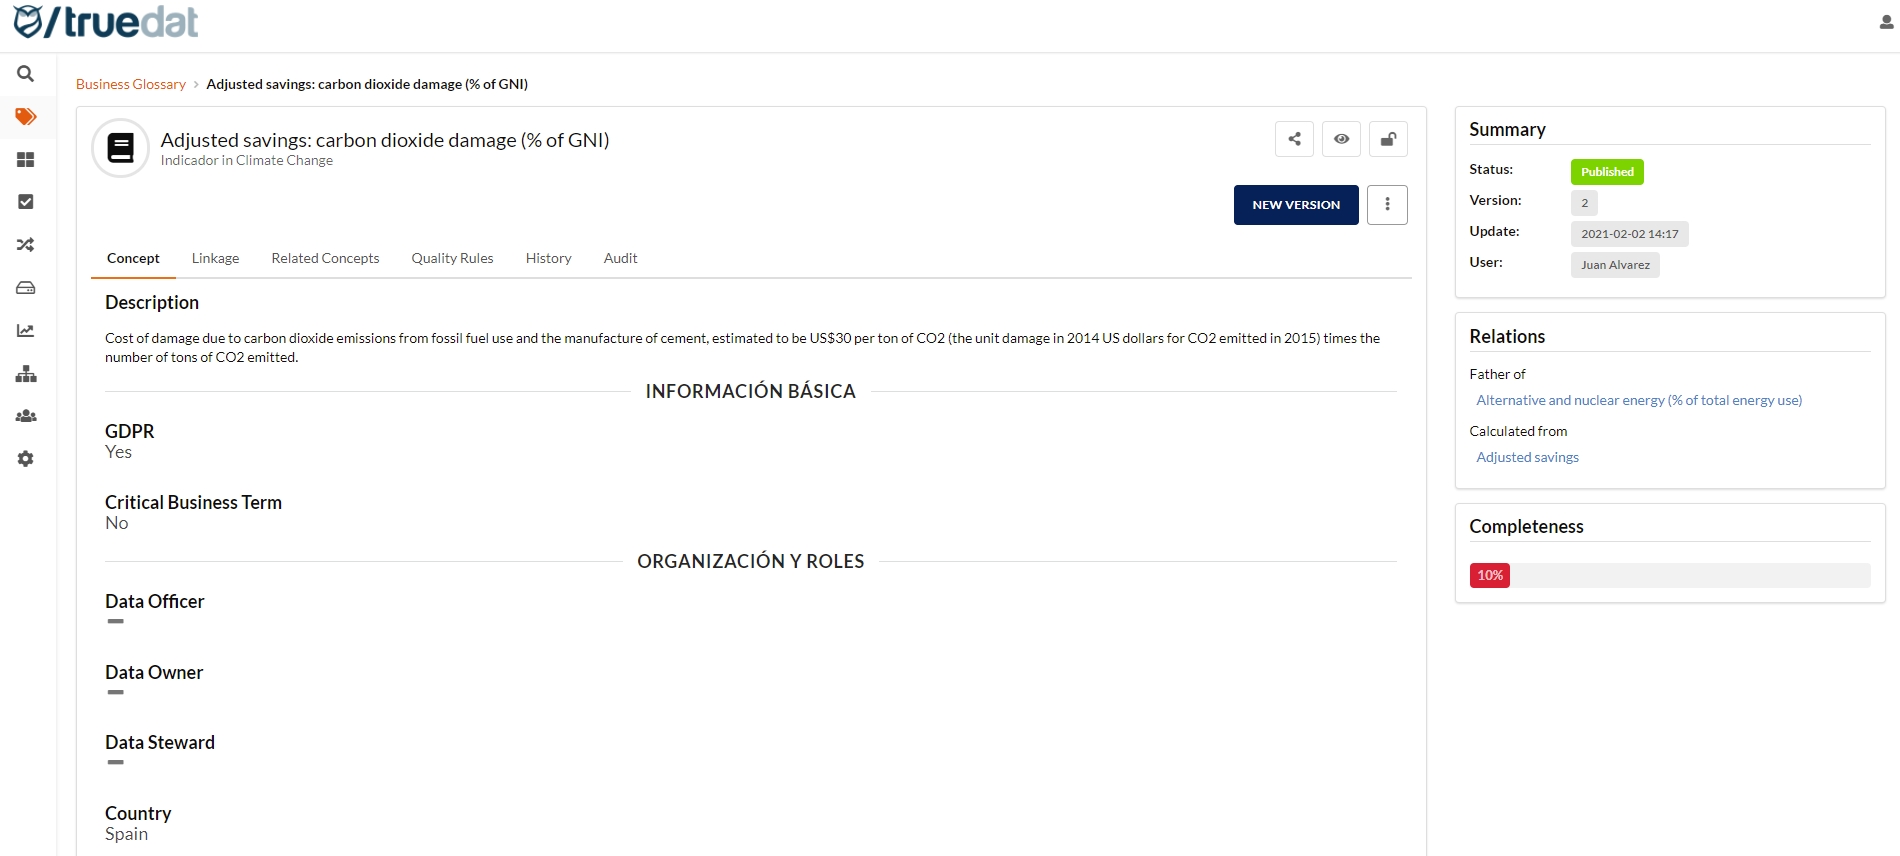
Task: Toggle the eye visibility button
Action: coord(1341,139)
